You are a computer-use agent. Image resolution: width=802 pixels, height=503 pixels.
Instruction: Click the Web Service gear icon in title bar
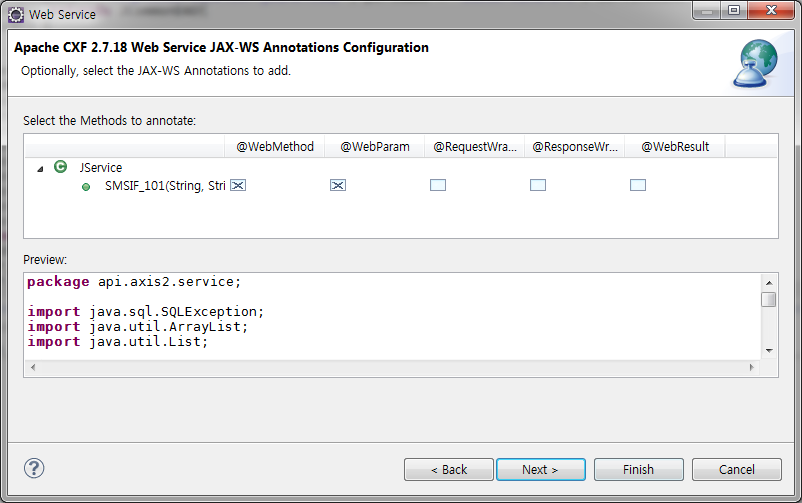(x=16, y=15)
